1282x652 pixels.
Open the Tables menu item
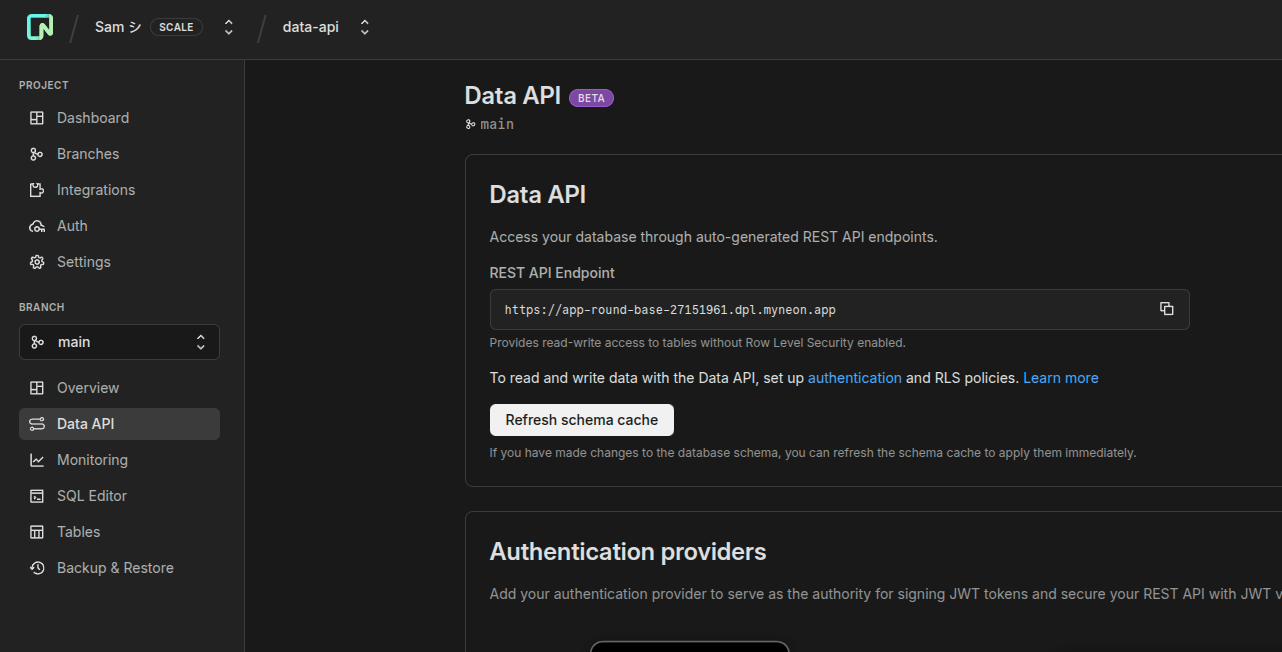point(78,532)
